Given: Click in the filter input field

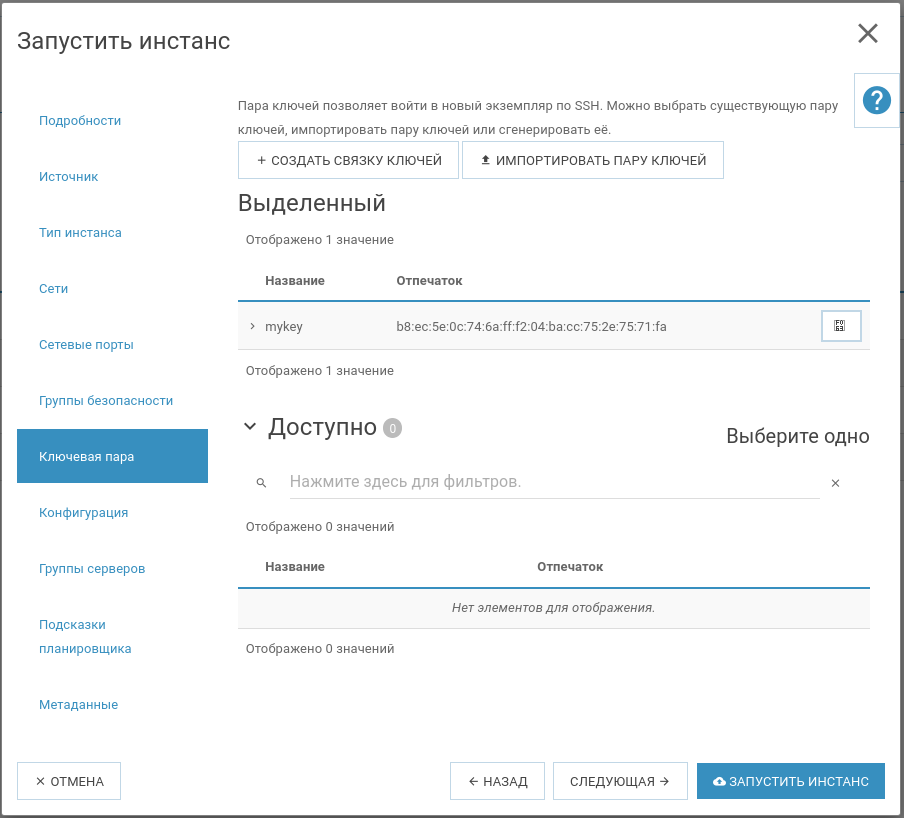Looking at the screenshot, I should click(553, 482).
